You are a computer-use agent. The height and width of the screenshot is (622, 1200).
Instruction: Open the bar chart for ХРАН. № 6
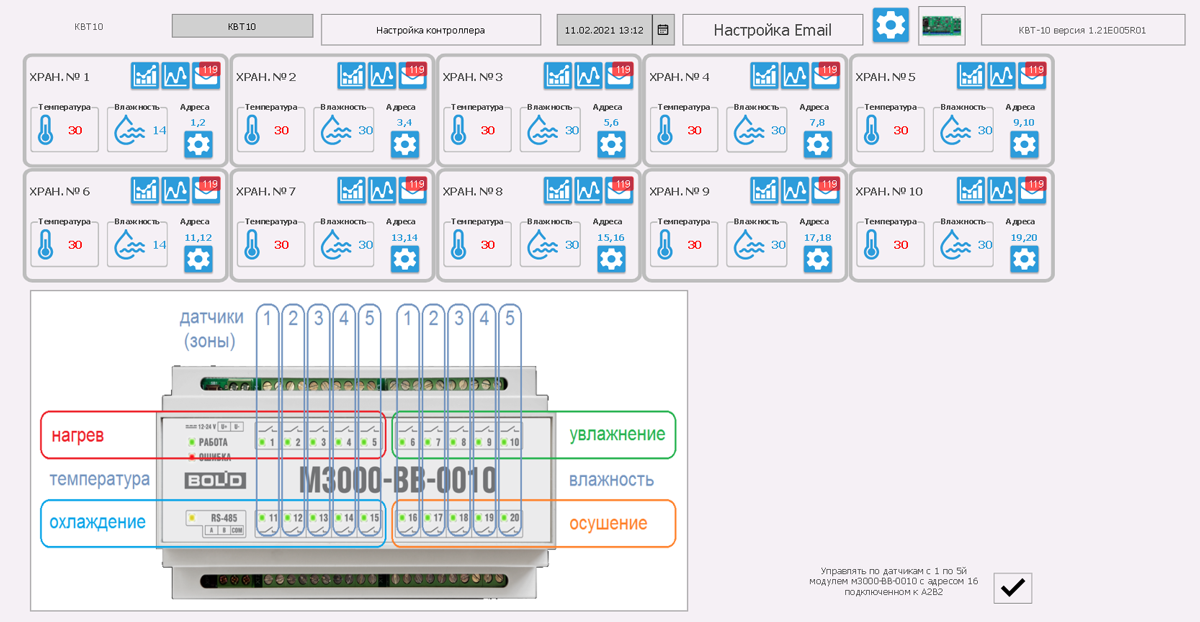point(145,189)
